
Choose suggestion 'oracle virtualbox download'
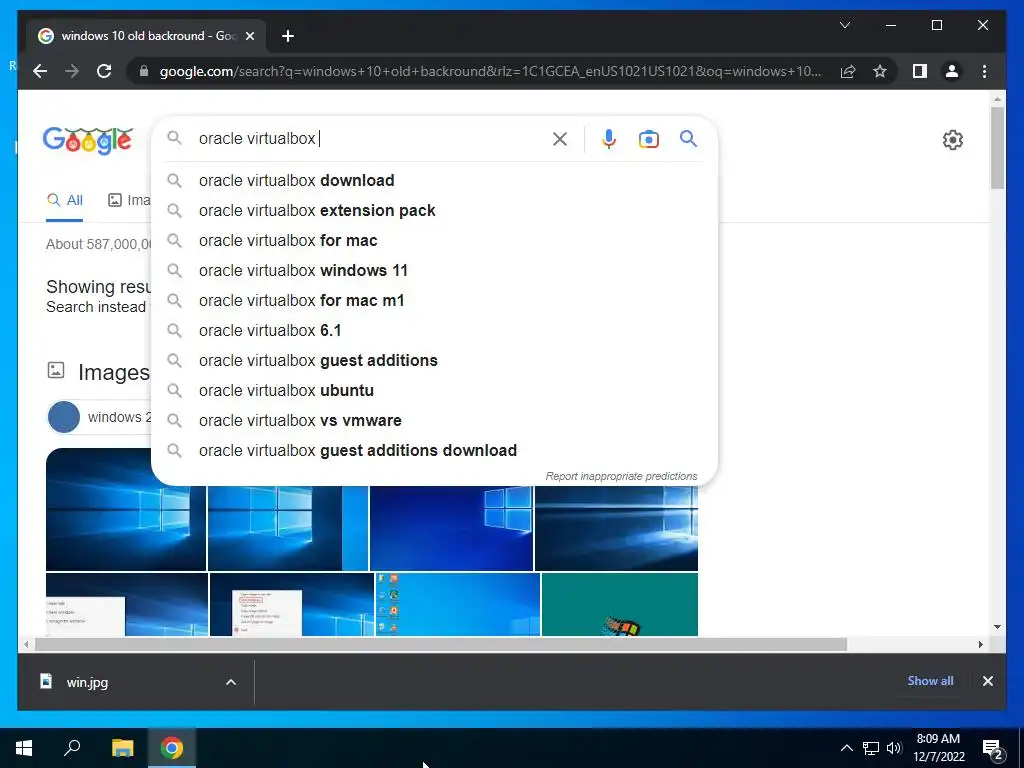coord(434,180)
